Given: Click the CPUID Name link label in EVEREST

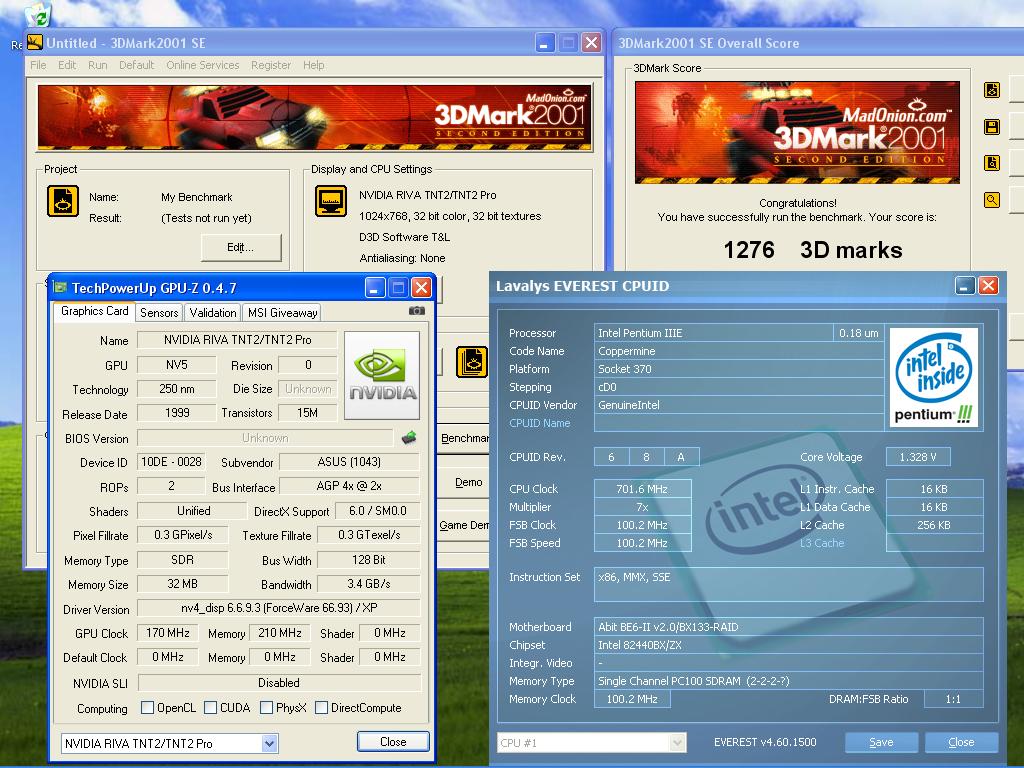Looking at the screenshot, I should tap(539, 423).
